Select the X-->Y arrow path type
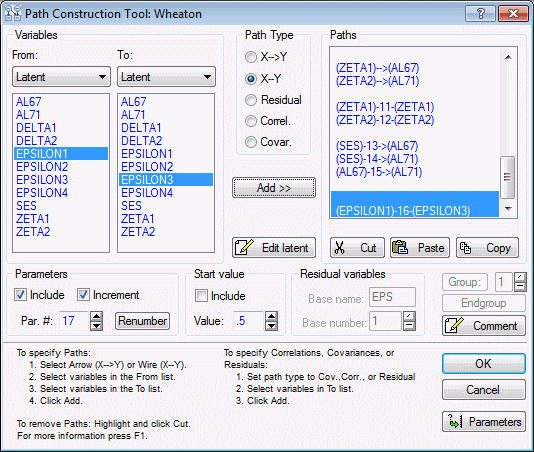Screen dimensions: 534x452 click(251, 57)
